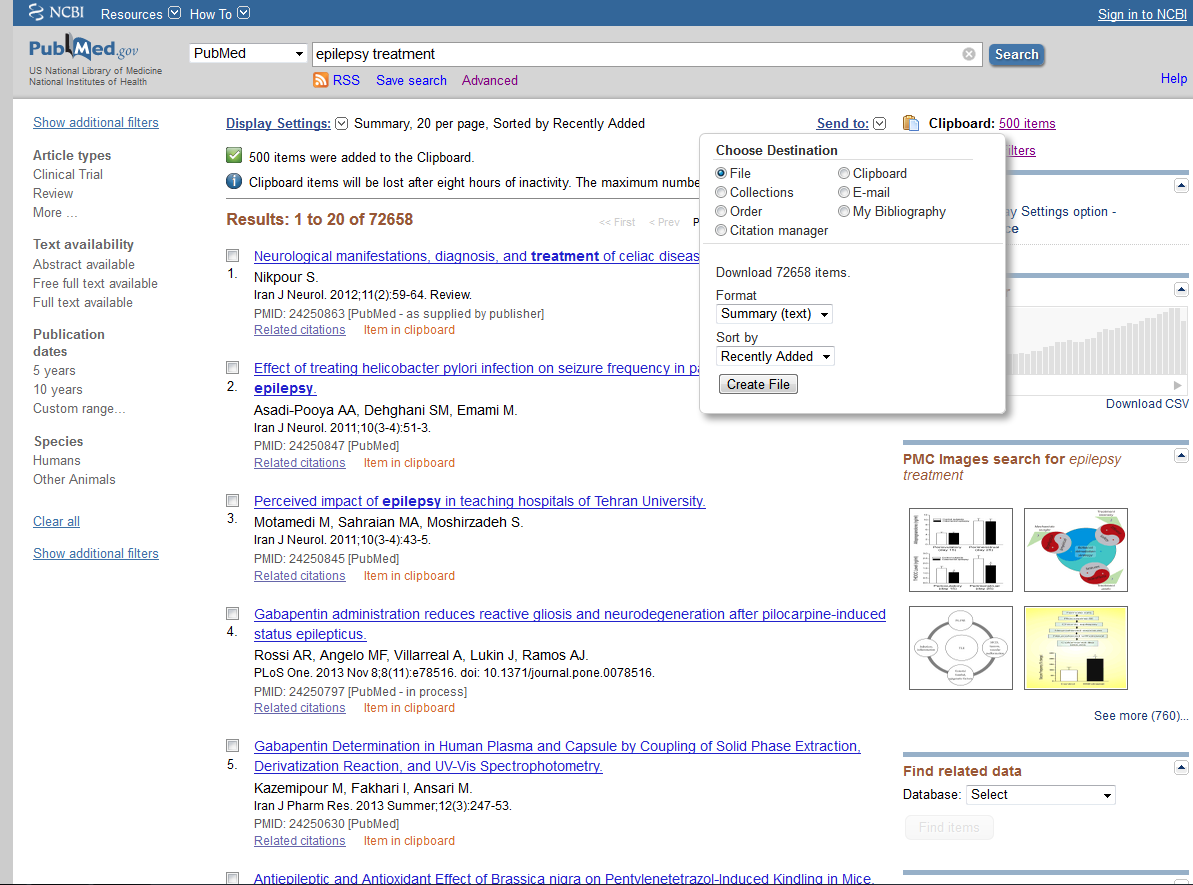Click the Clear all filters link
Screen dimensions: 1193x885
(56, 521)
